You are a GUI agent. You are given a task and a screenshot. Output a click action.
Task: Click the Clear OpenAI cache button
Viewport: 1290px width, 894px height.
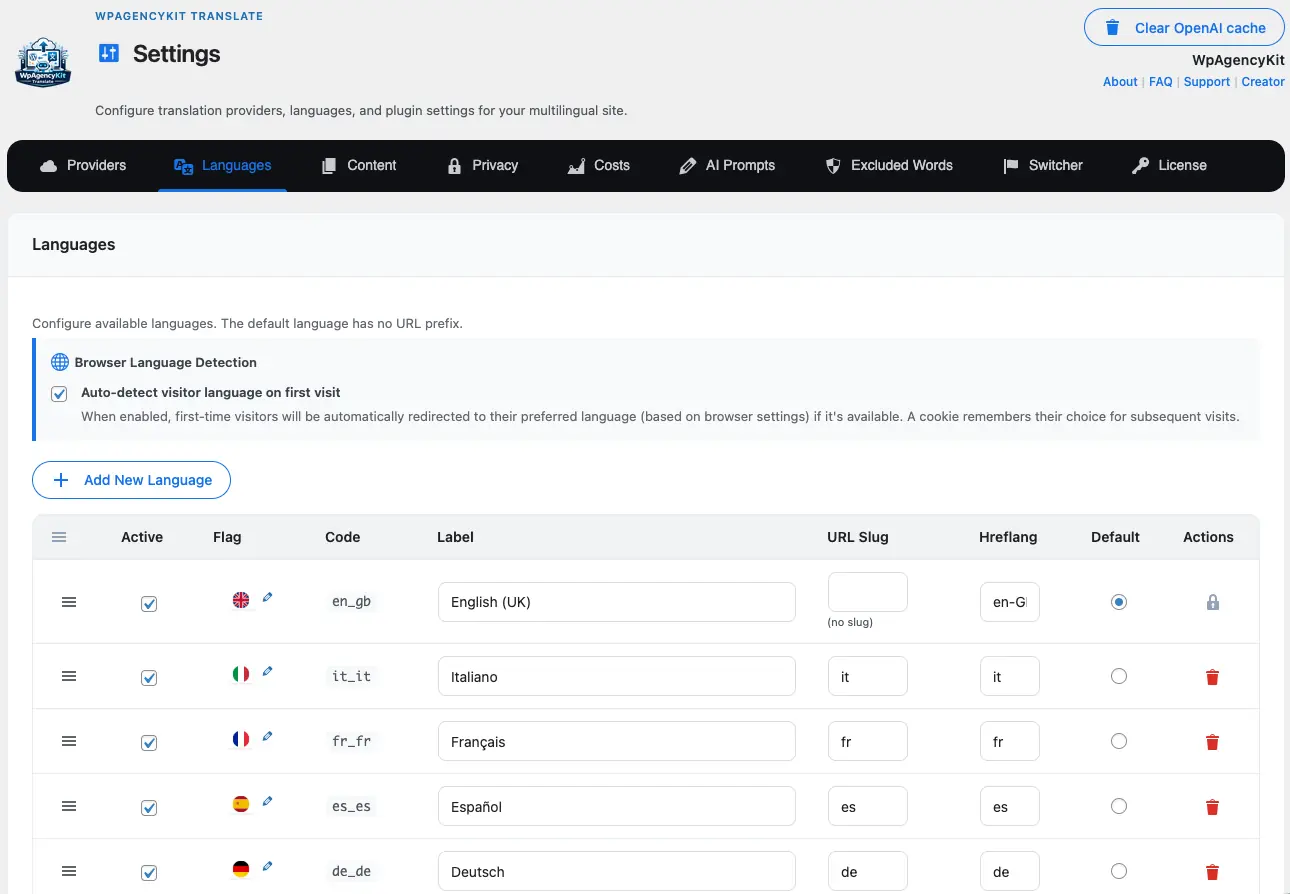(1184, 28)
